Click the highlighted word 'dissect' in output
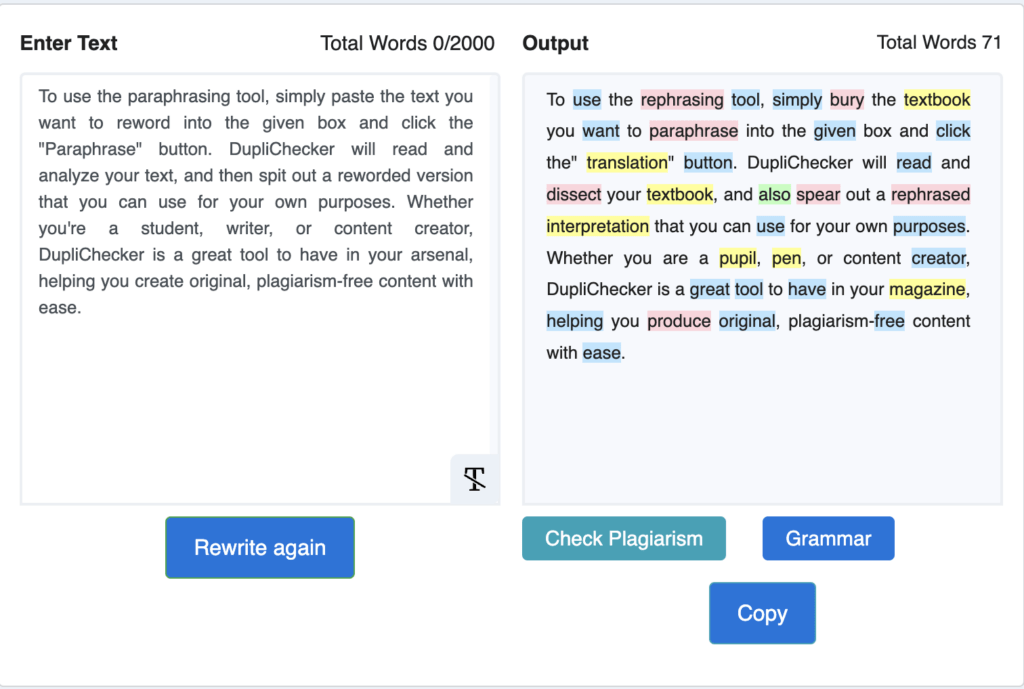The height and width of the screenshot is (689, 1024). coord(573,195)
